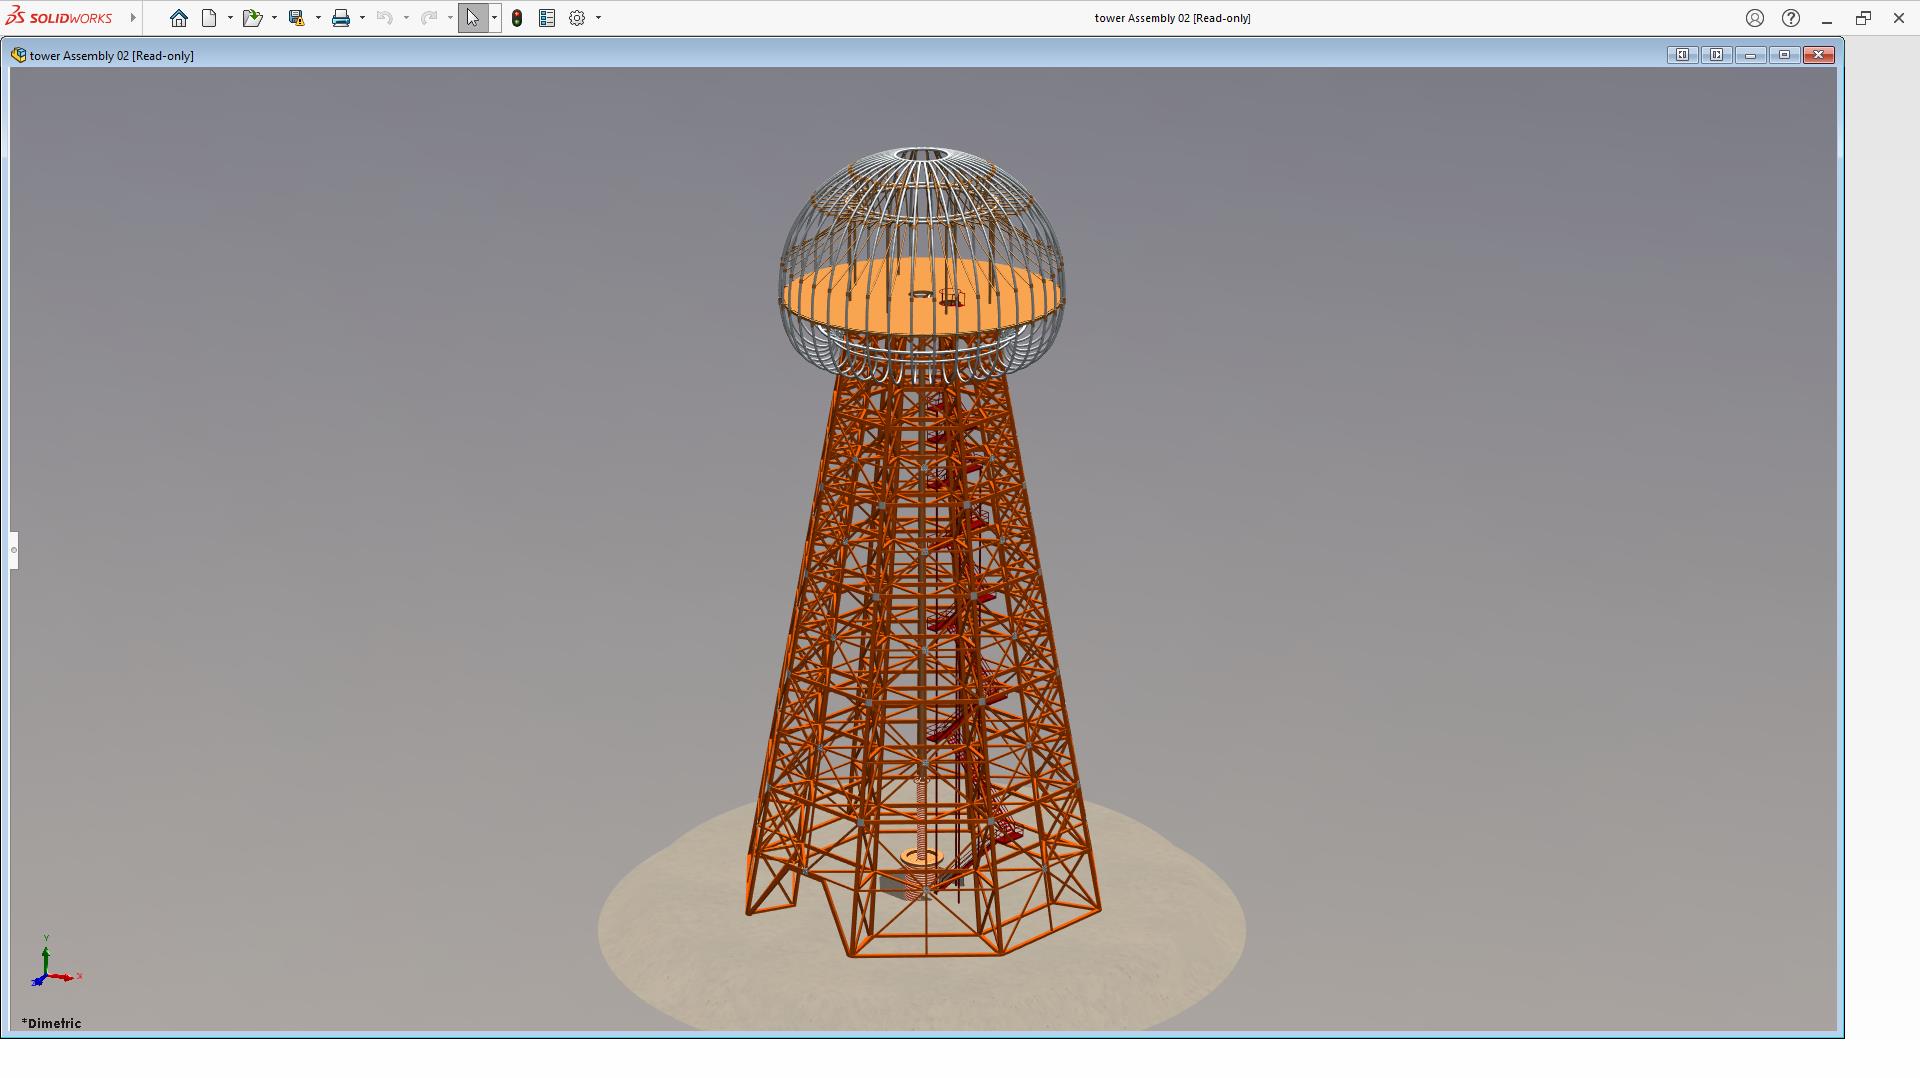Toggle the Select cursor tool
Image resolution: width=1920 pixels, height=1078 pixels.
(x=472, y=18)
